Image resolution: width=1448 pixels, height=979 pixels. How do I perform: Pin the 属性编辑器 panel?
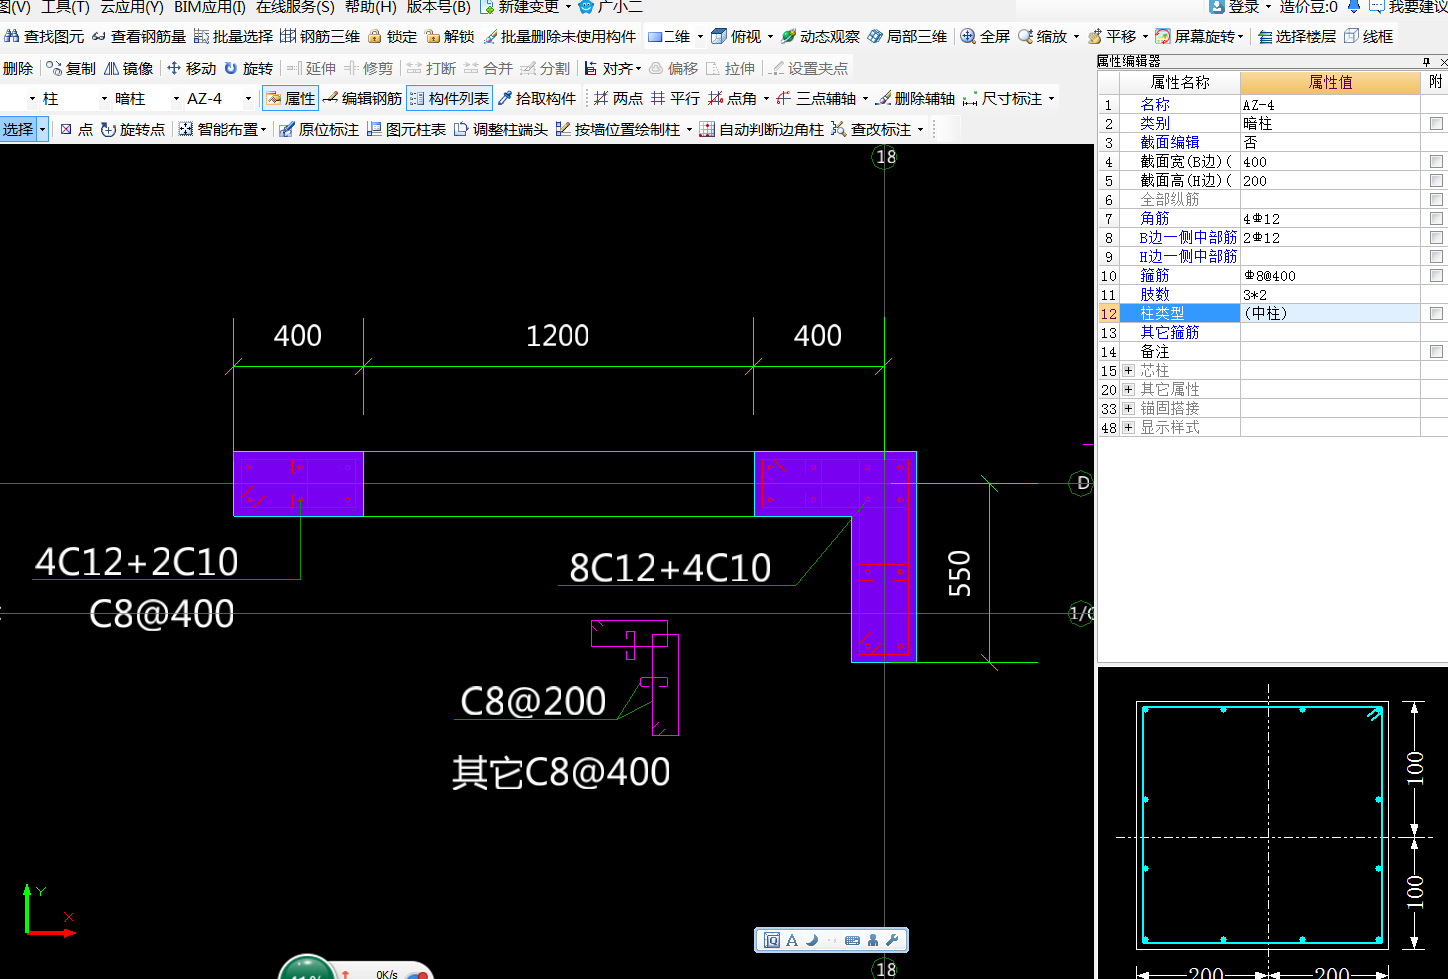click(x=1426, y=61)
